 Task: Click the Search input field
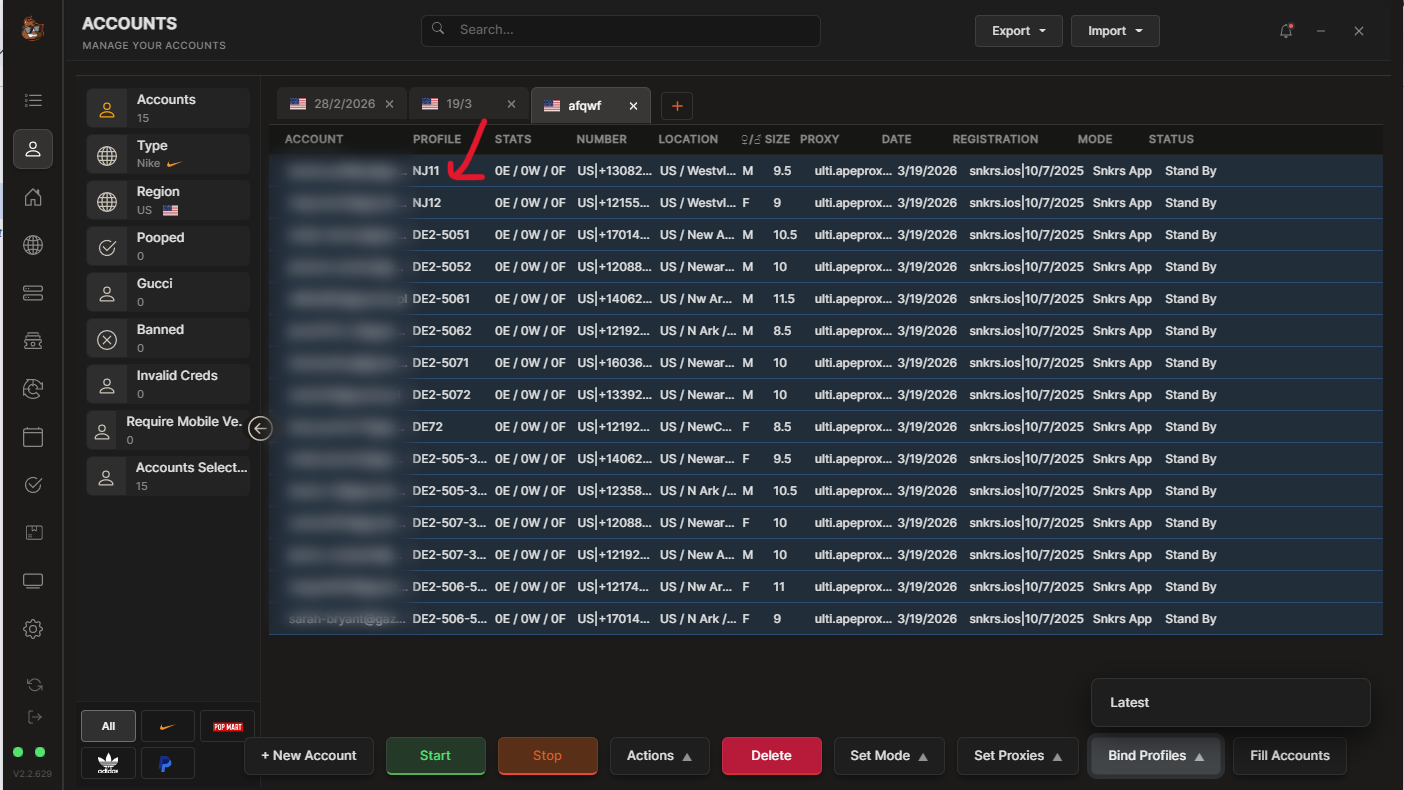(620, 30)
